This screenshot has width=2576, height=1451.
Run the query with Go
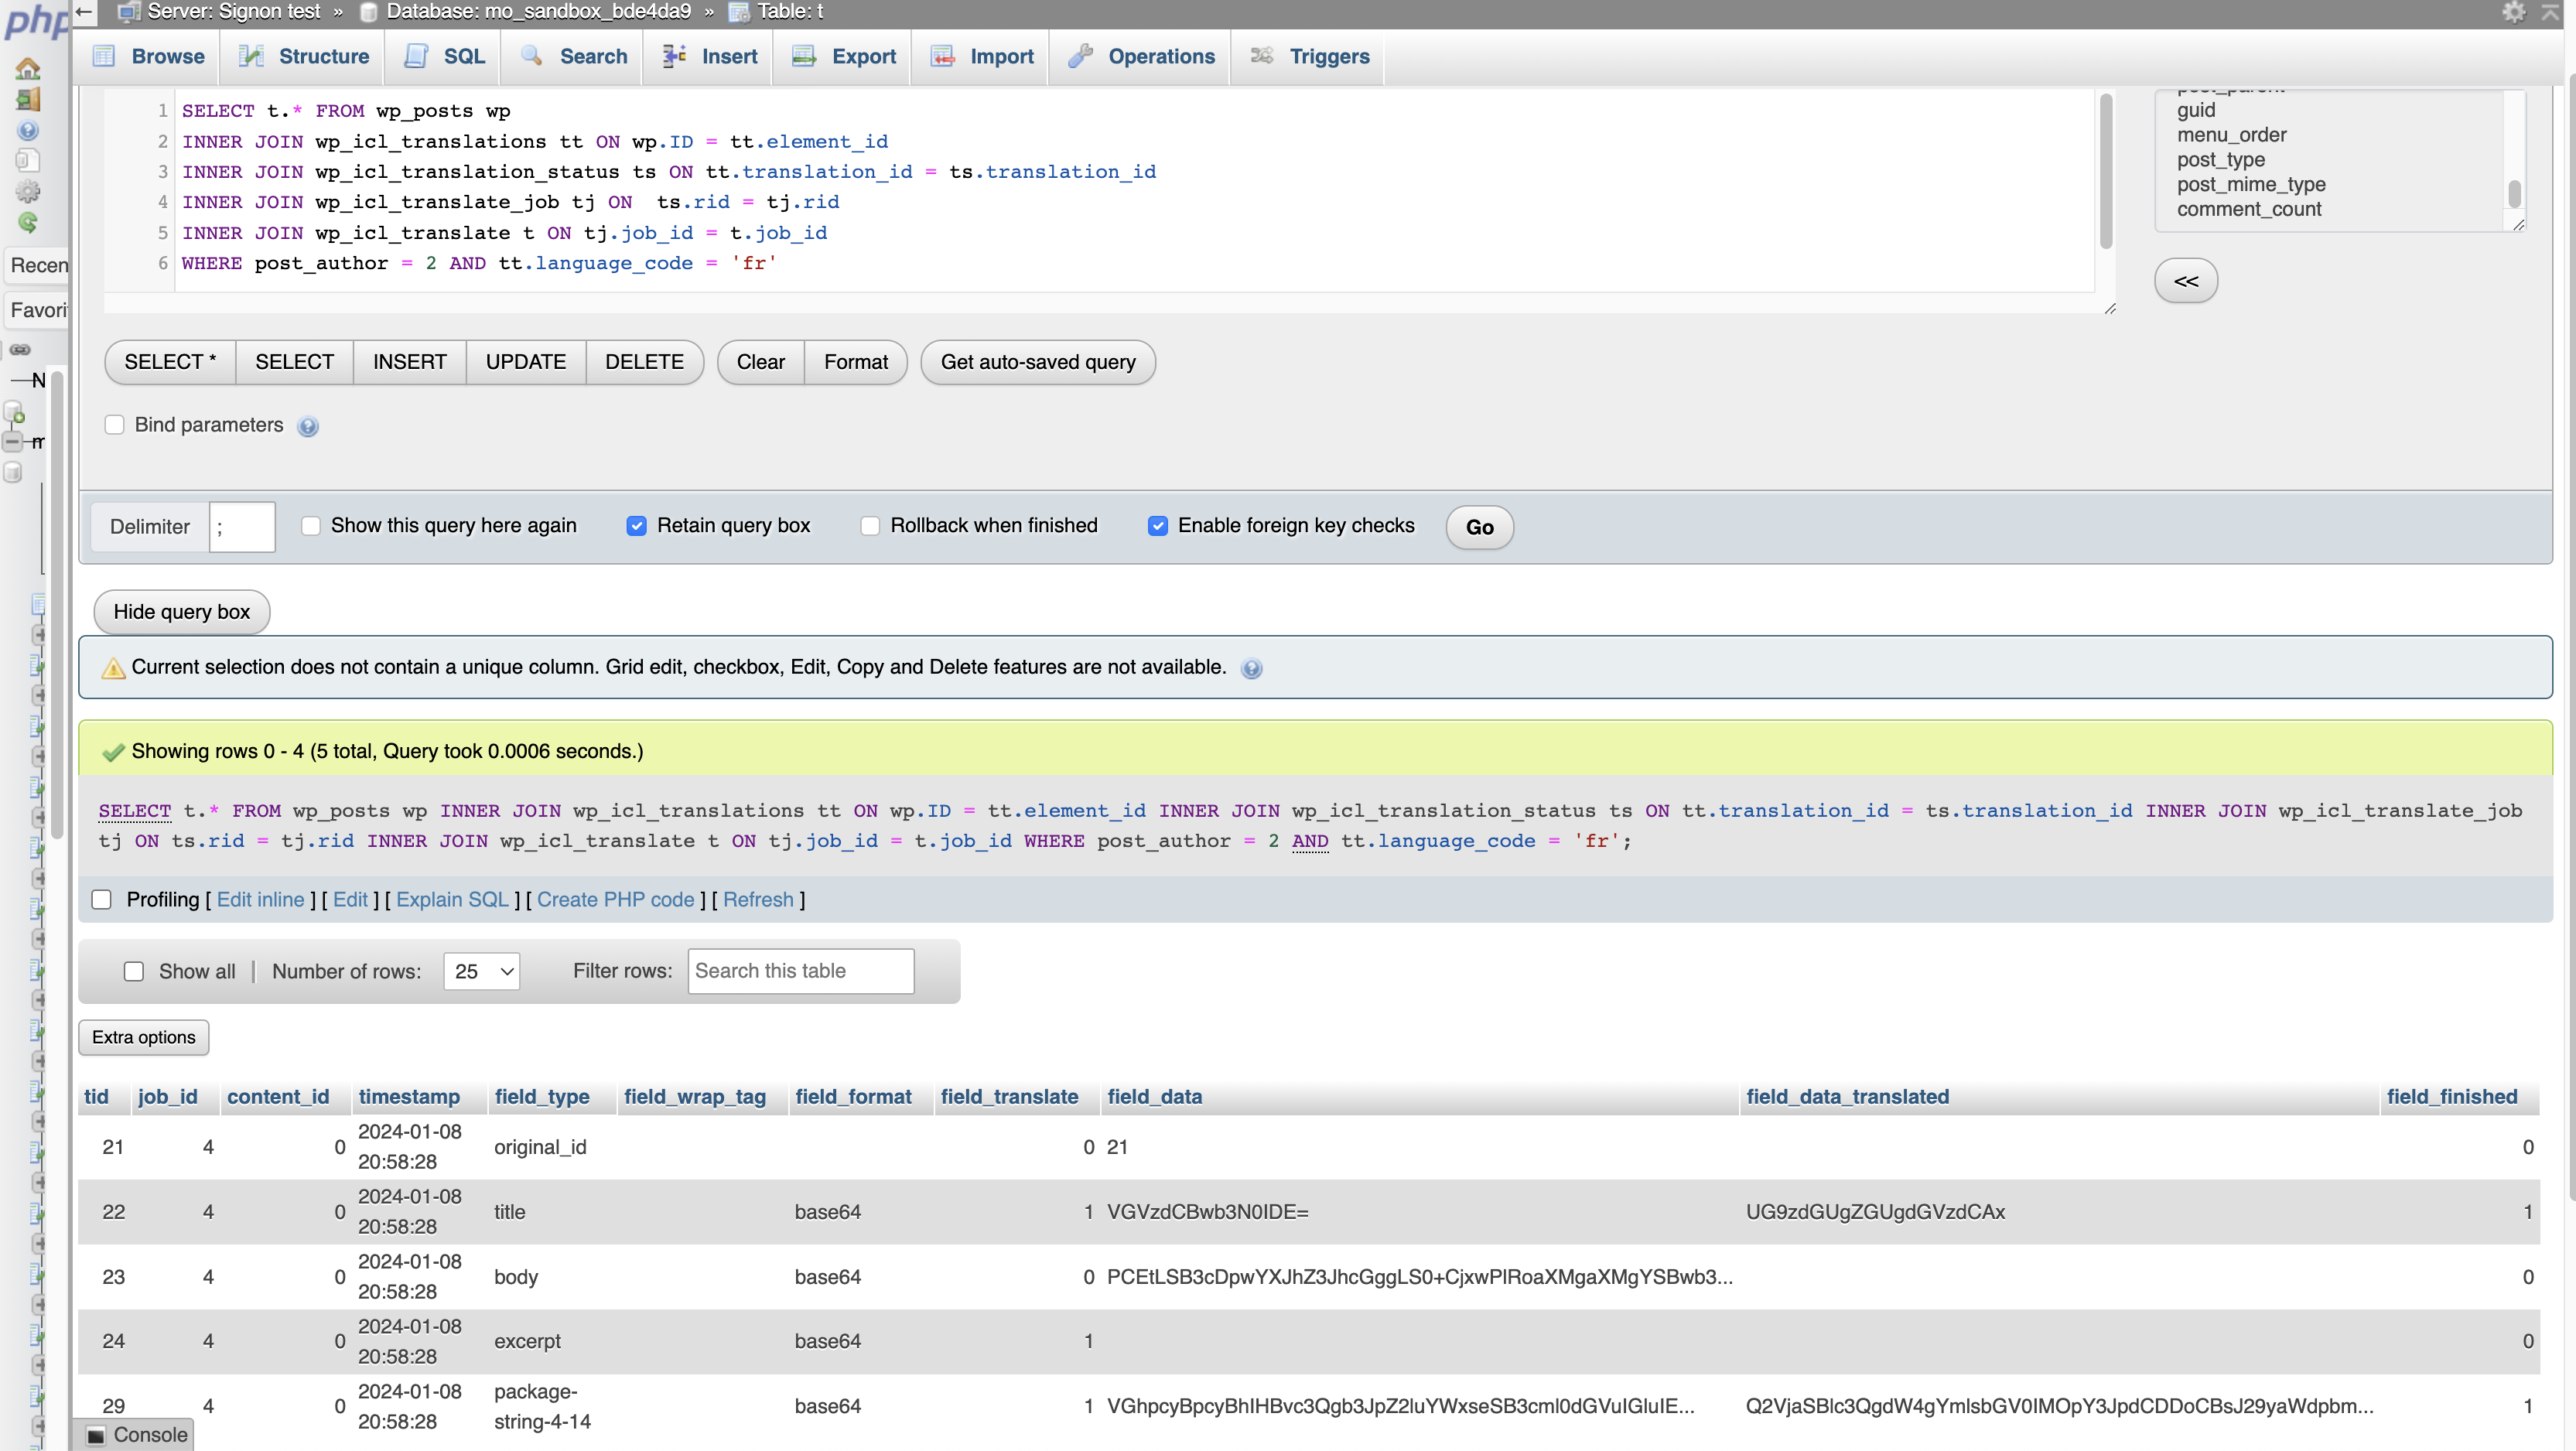click(x=1480, y=528)
